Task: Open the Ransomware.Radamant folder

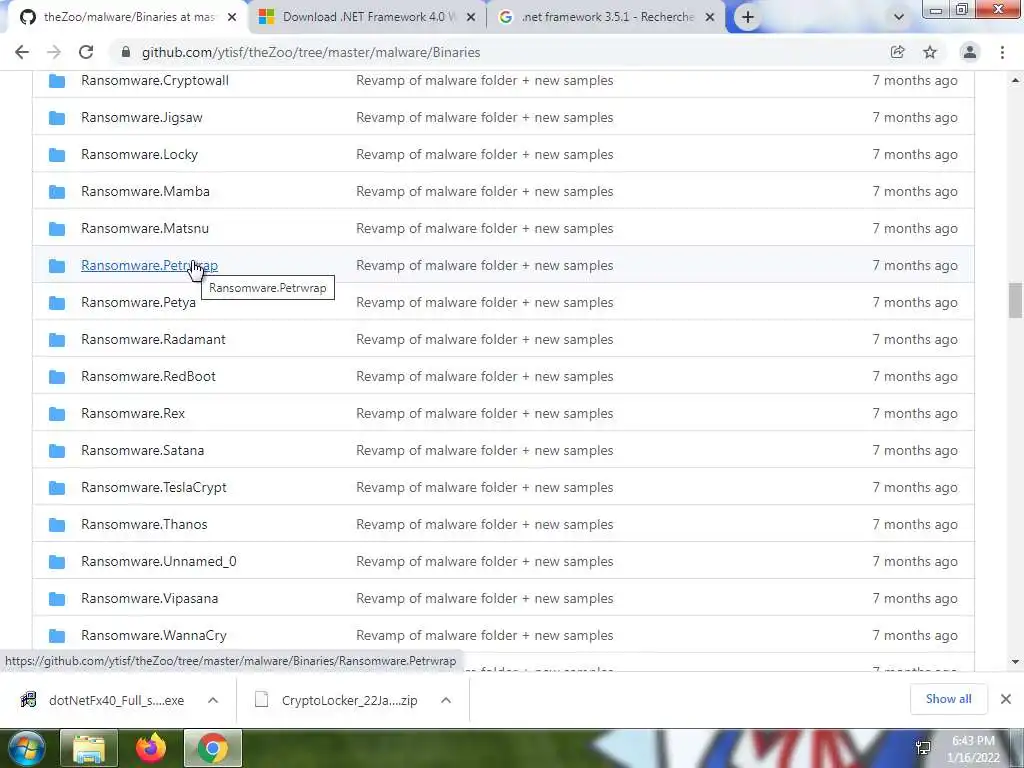Action: tap(153, 340)
